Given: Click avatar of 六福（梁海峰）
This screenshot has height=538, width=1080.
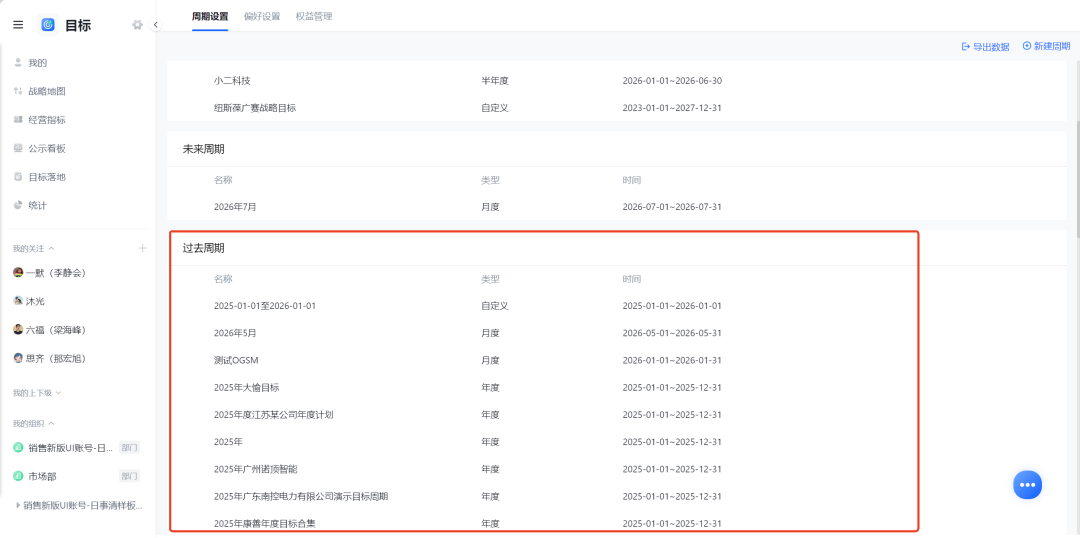Looking at the screenshot, I should click(19, 330).
